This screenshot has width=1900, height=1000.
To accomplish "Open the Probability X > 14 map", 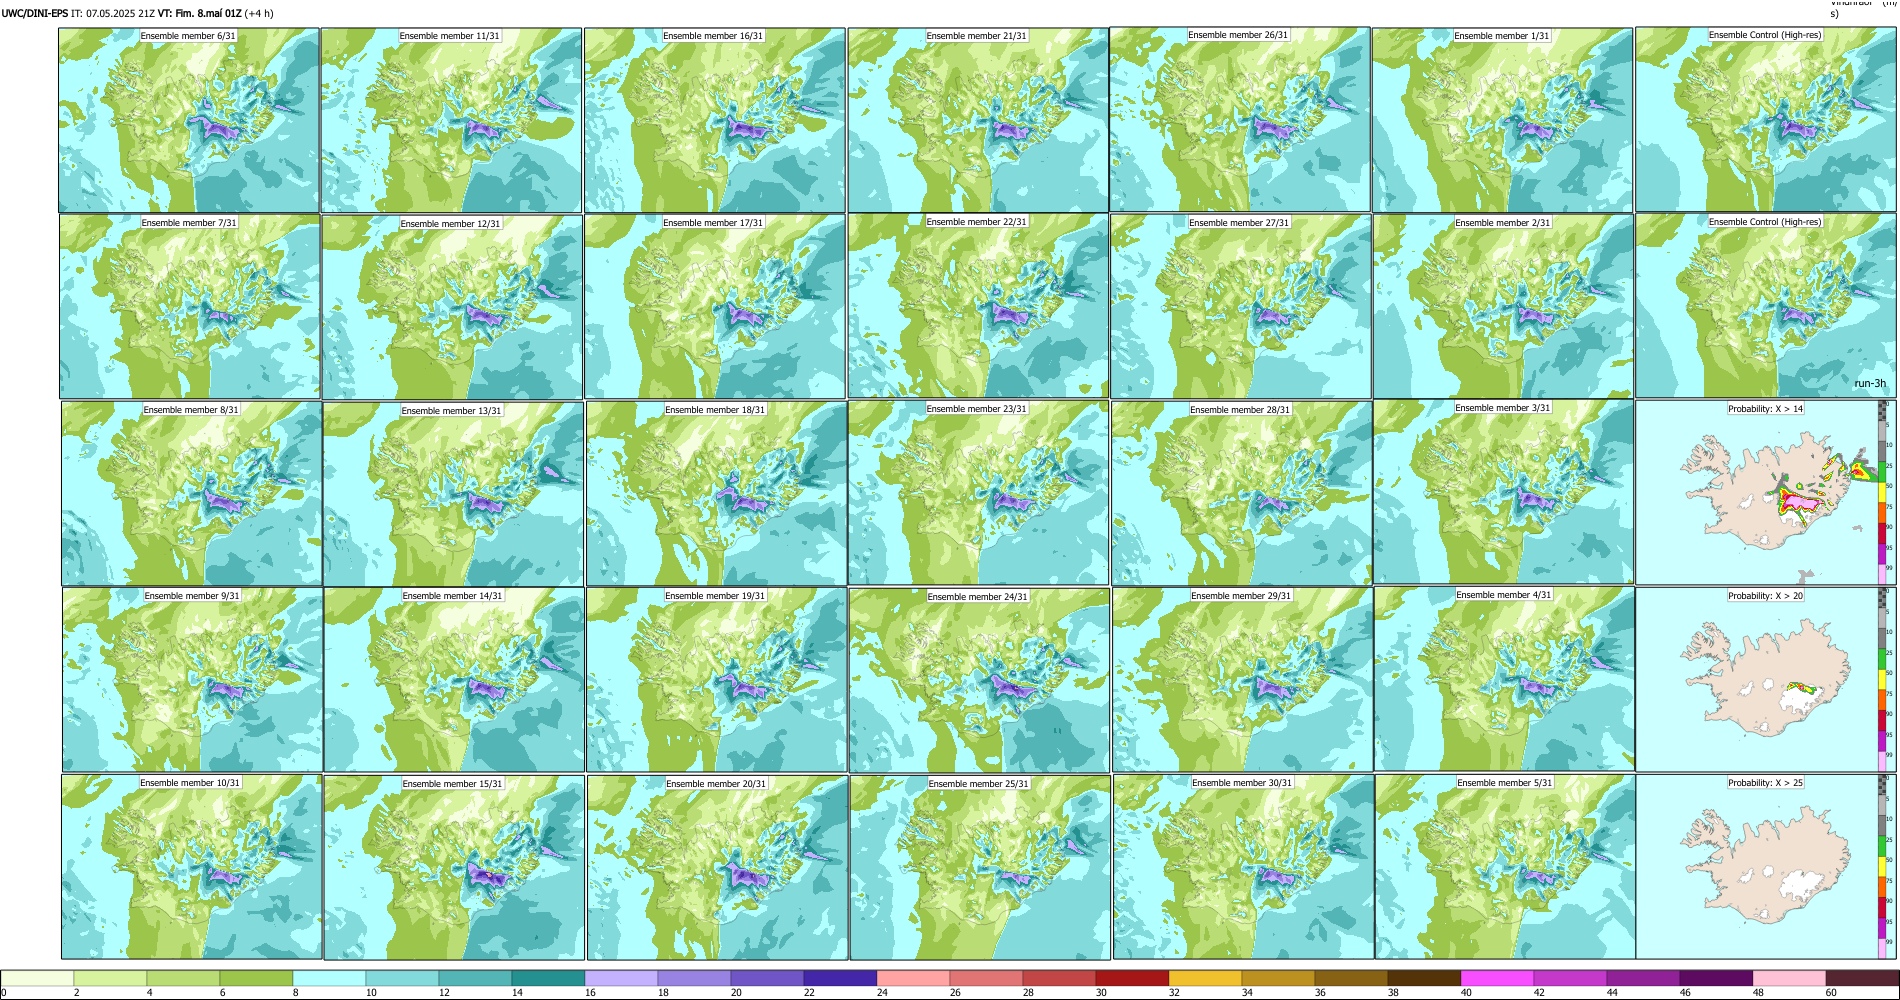I will click(x=1757, y=492).
